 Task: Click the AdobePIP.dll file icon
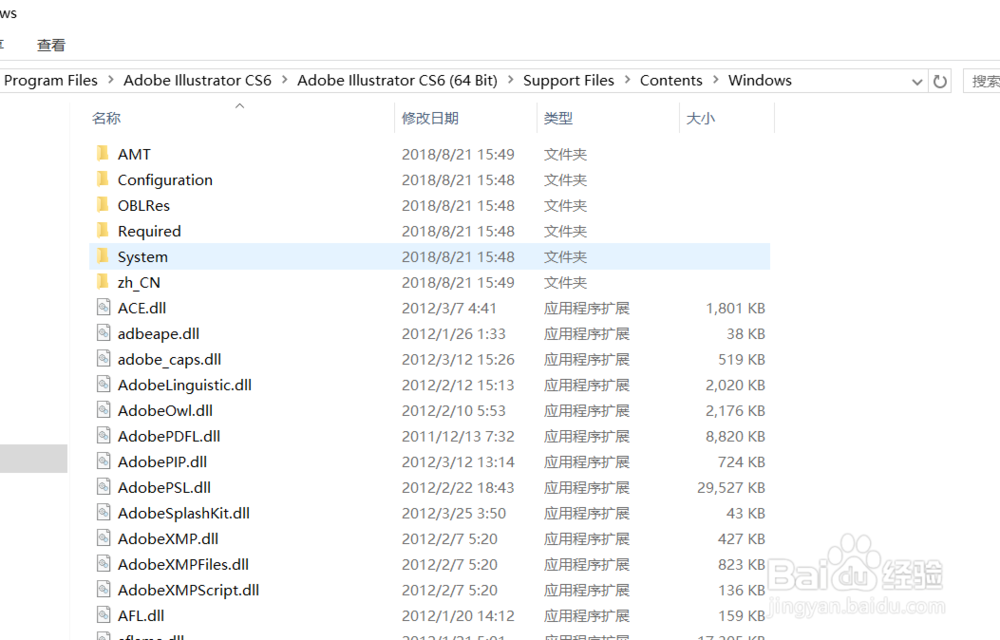(103, 461)
